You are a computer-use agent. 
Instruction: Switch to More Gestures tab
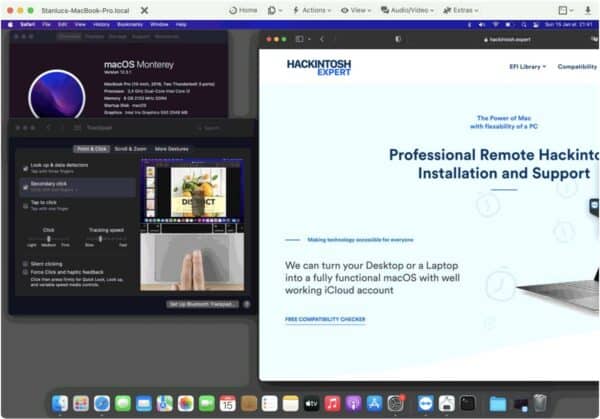click(x=171, y=149)
